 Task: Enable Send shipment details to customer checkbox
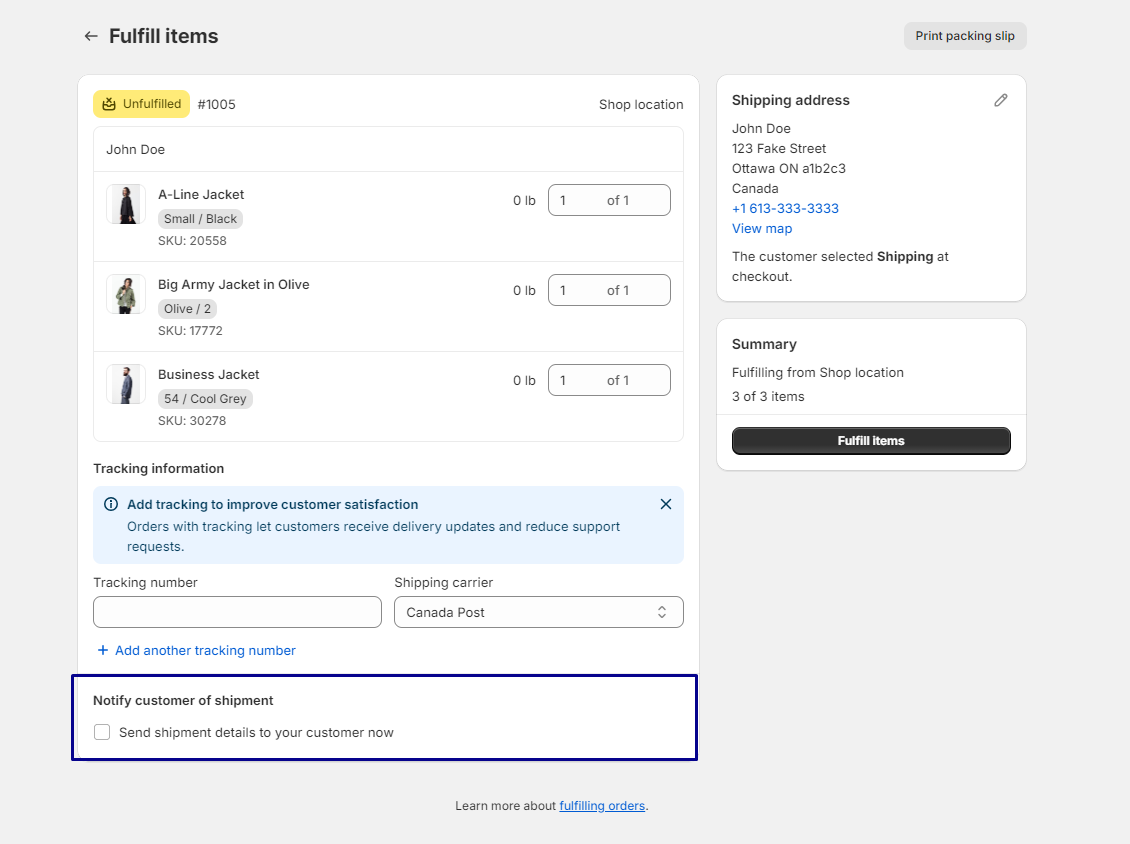pos(102,732)
